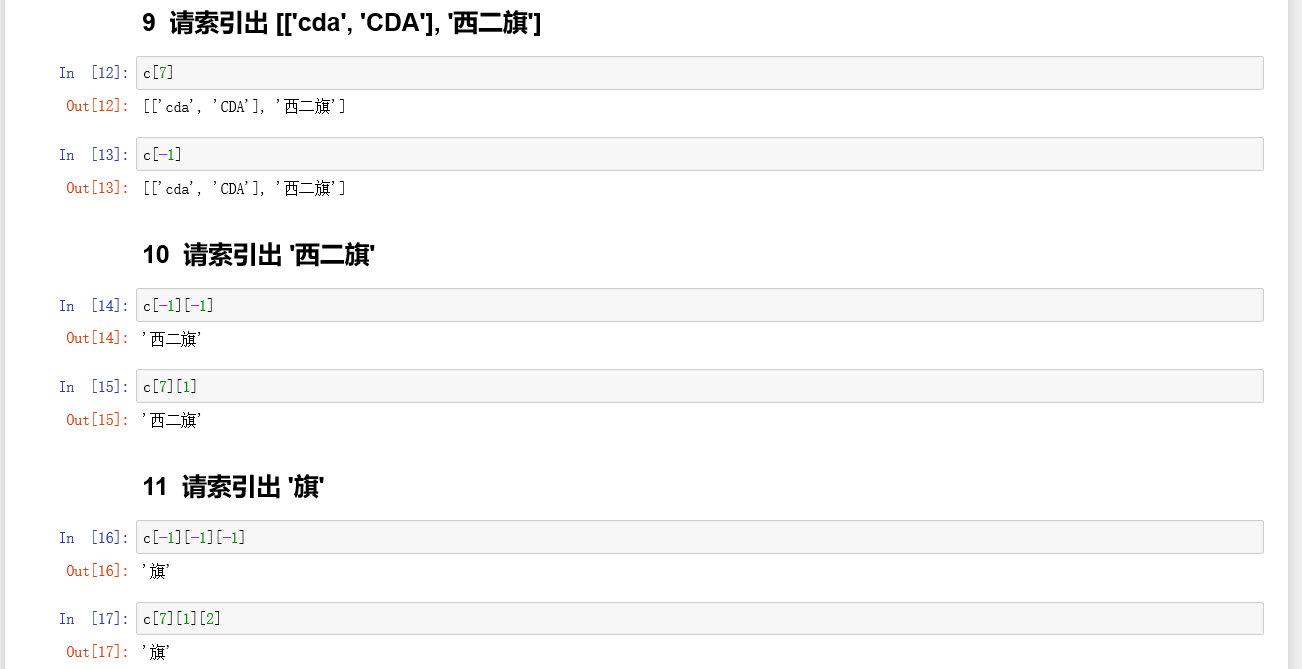Select cell via the In [13] prompt
This screenshot has width=1302, height=669.
pos(93,154)
